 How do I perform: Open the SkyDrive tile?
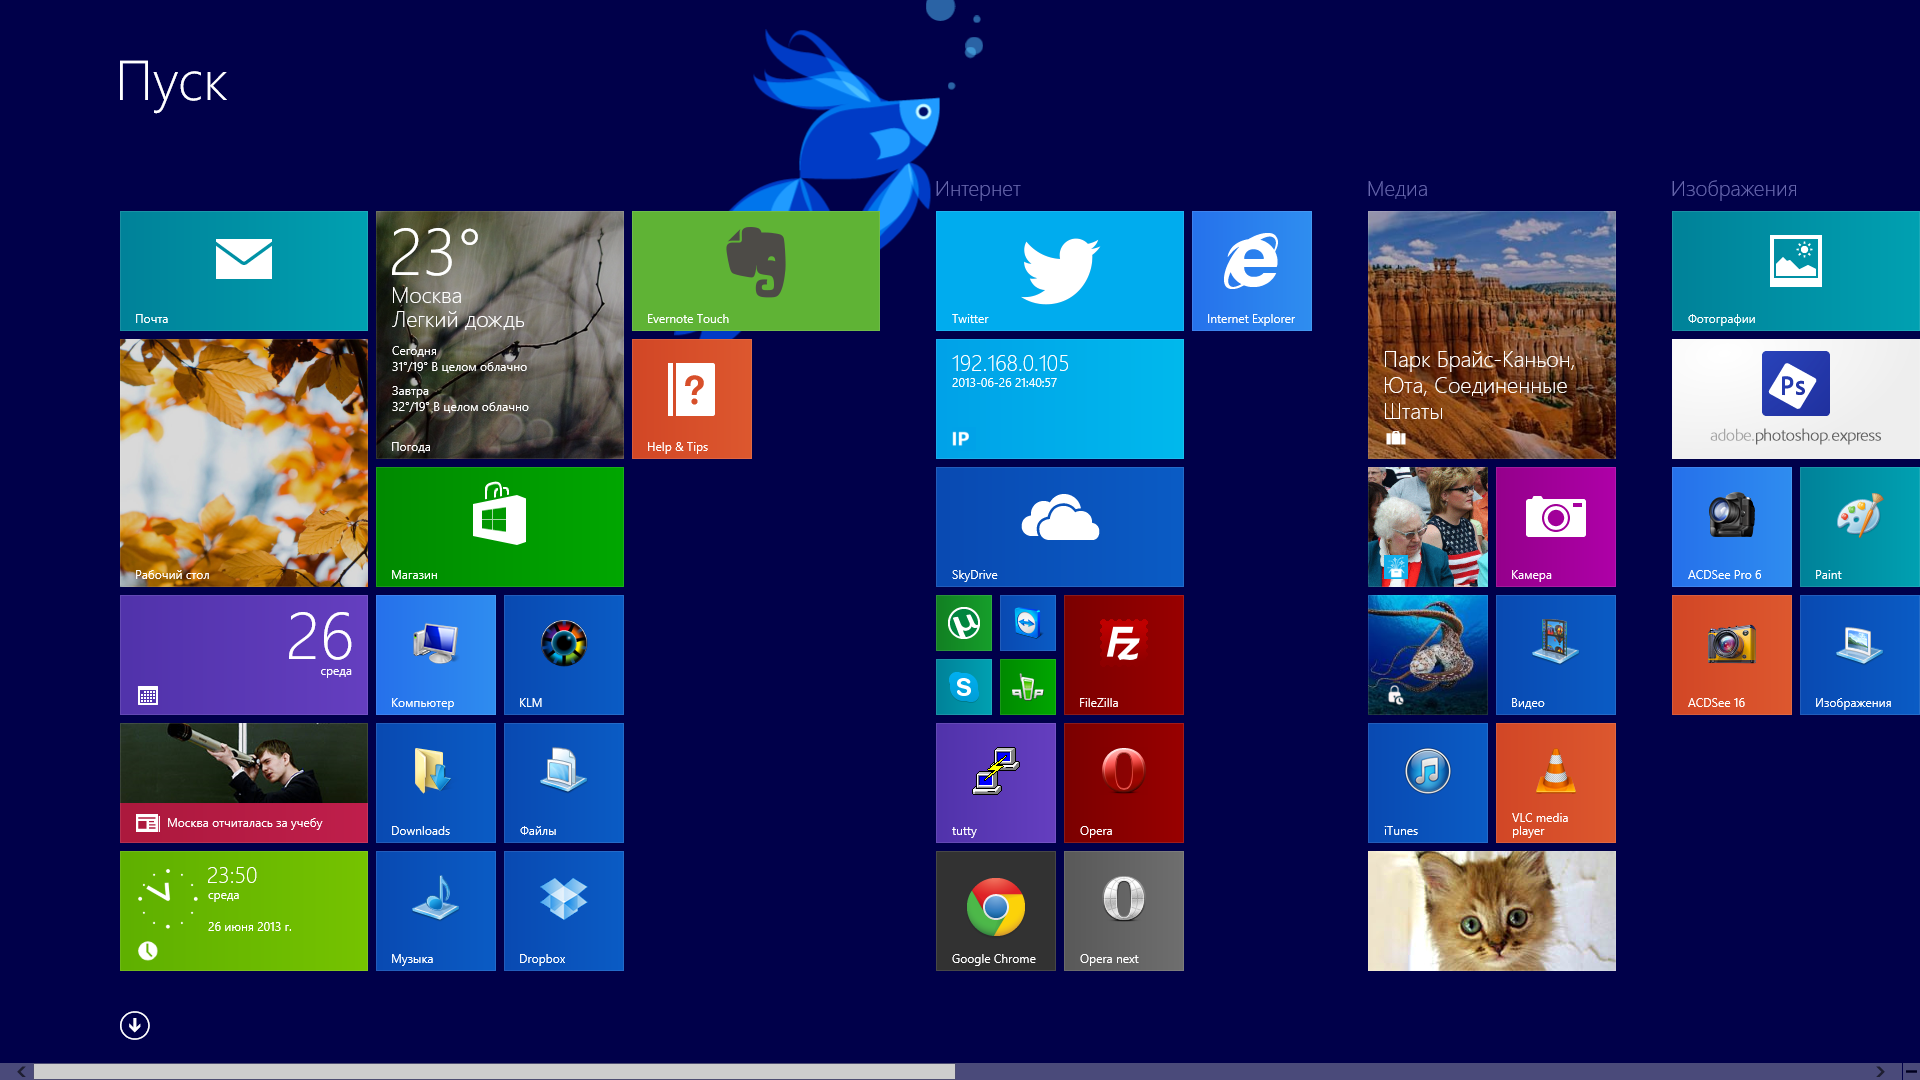(1060, 527)
